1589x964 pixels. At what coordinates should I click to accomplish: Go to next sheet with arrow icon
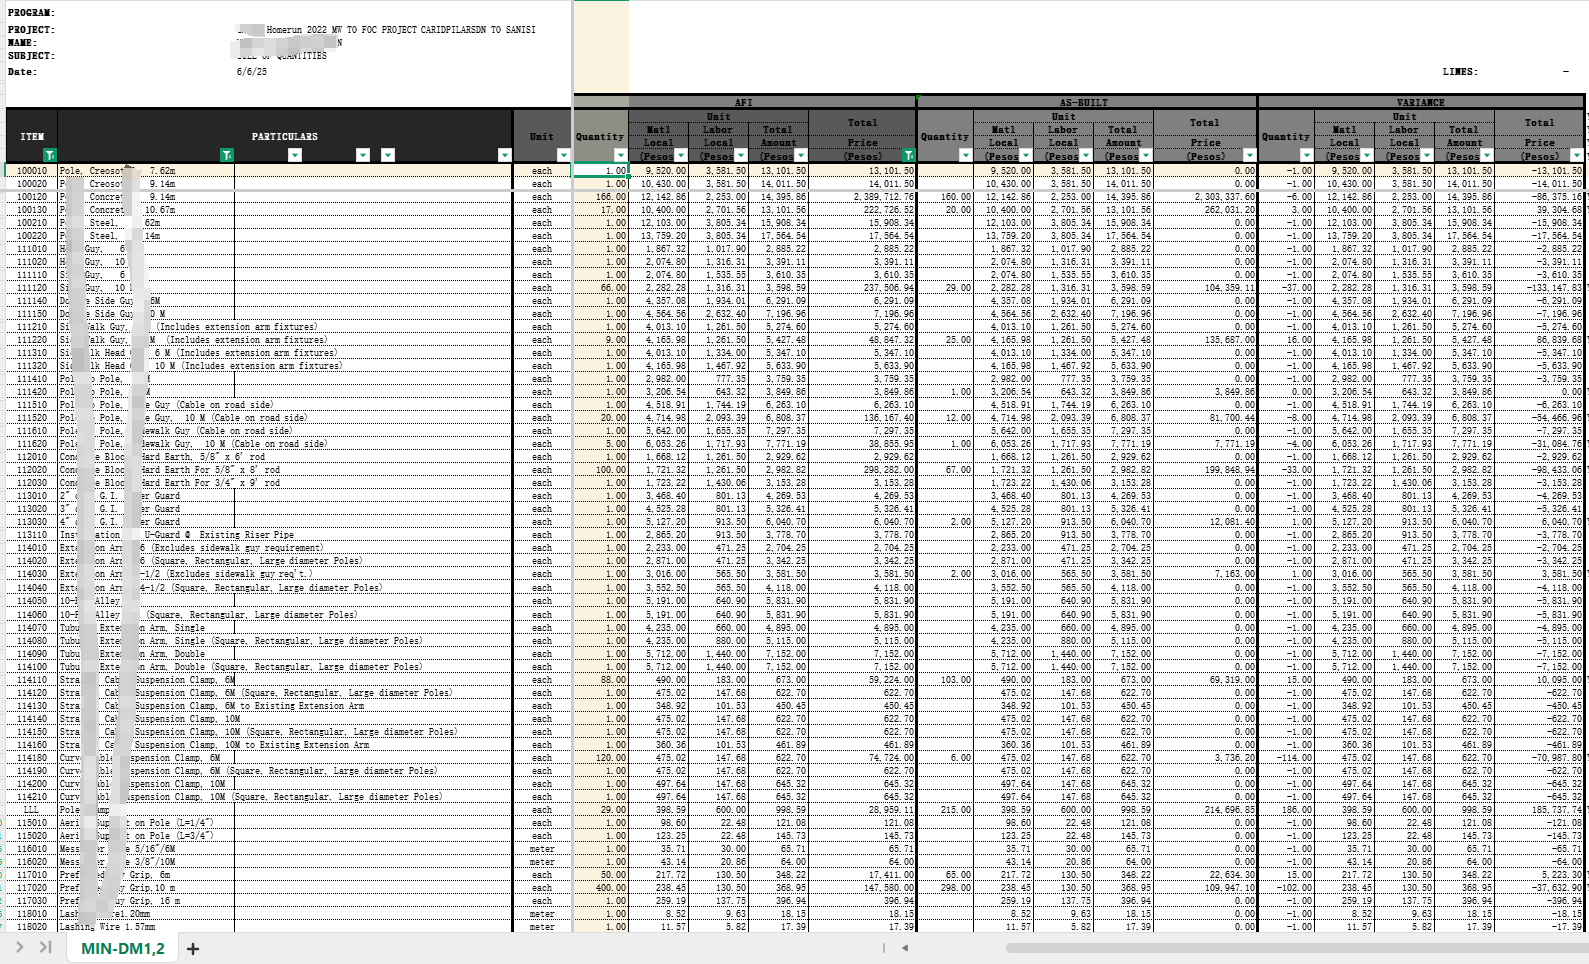pyautogui.click(x=19, y=947)
